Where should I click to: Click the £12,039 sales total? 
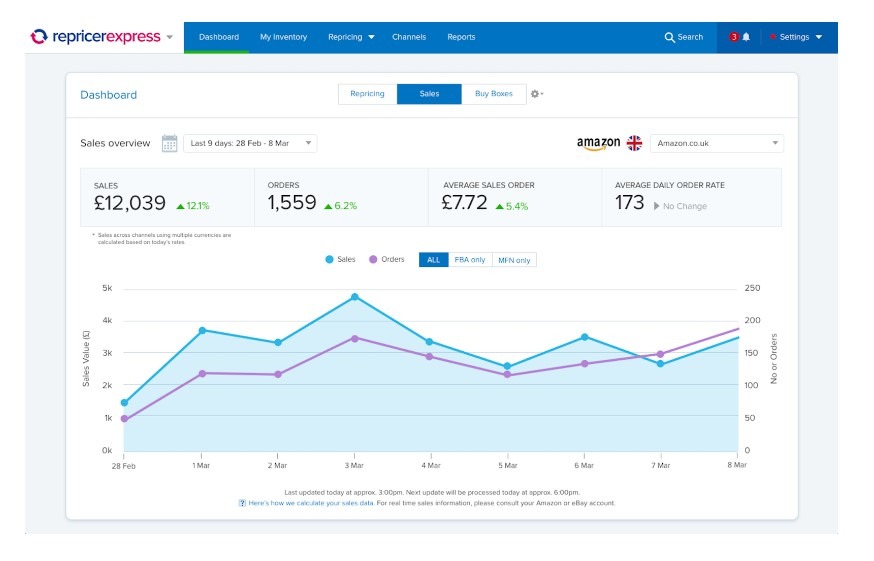pyautogui.click(x=130, y=203)
